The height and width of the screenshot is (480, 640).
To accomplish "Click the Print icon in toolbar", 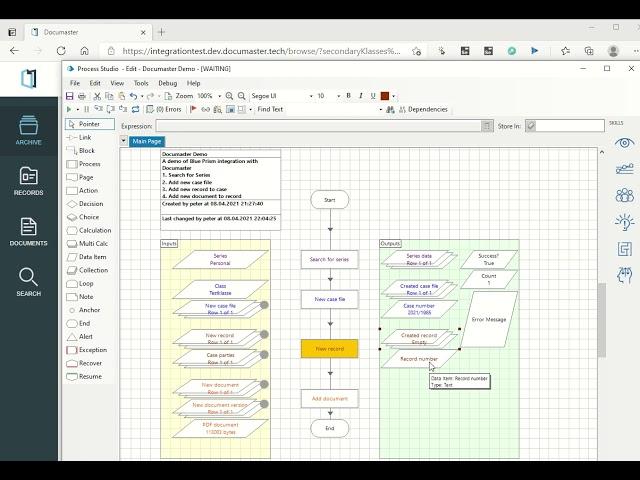I will 82,96.
